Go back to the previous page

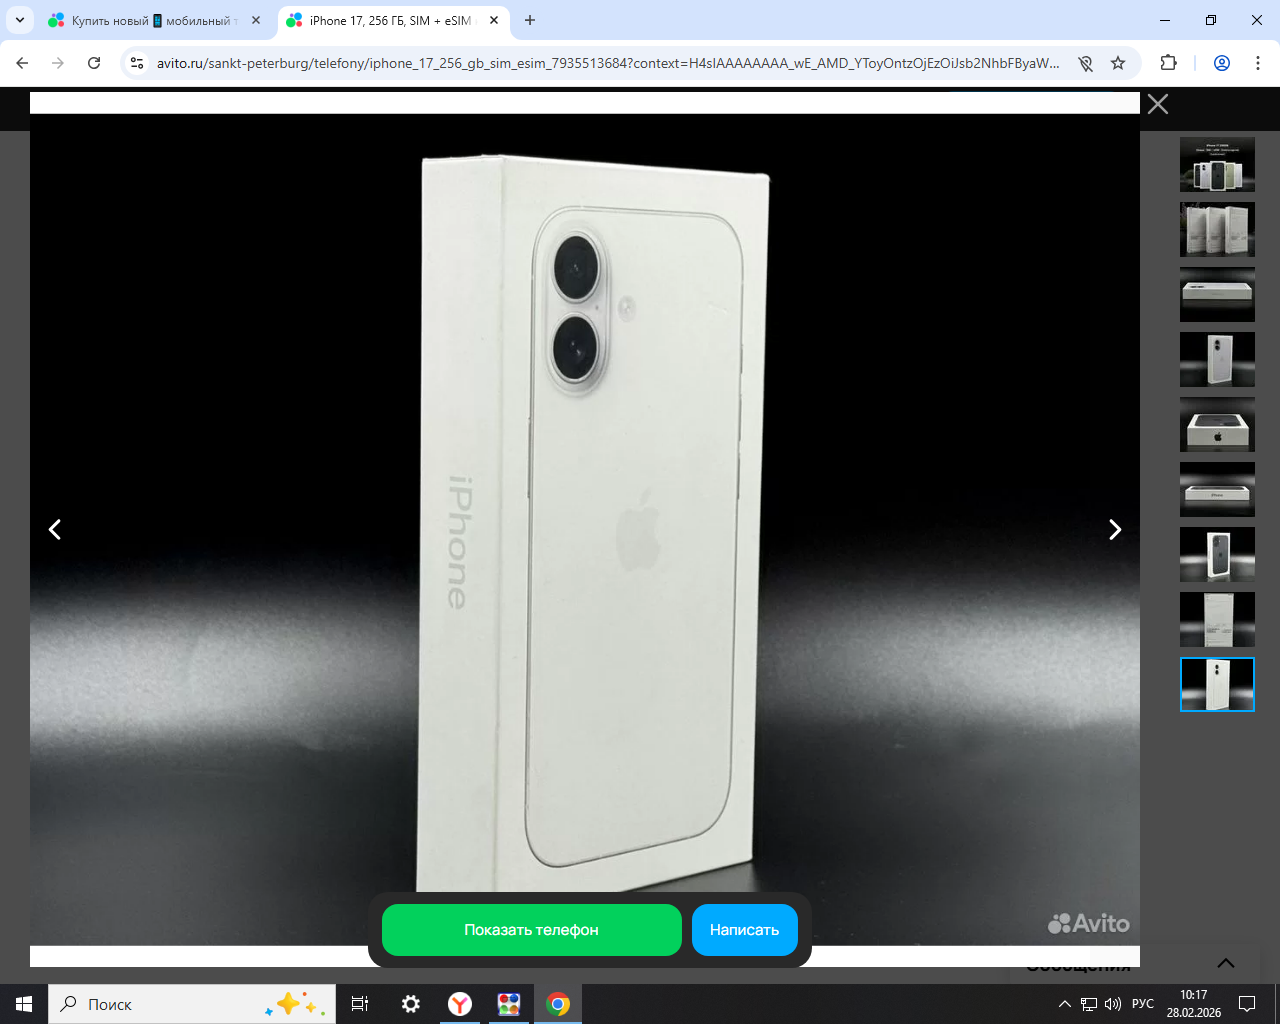click(22, 63)
